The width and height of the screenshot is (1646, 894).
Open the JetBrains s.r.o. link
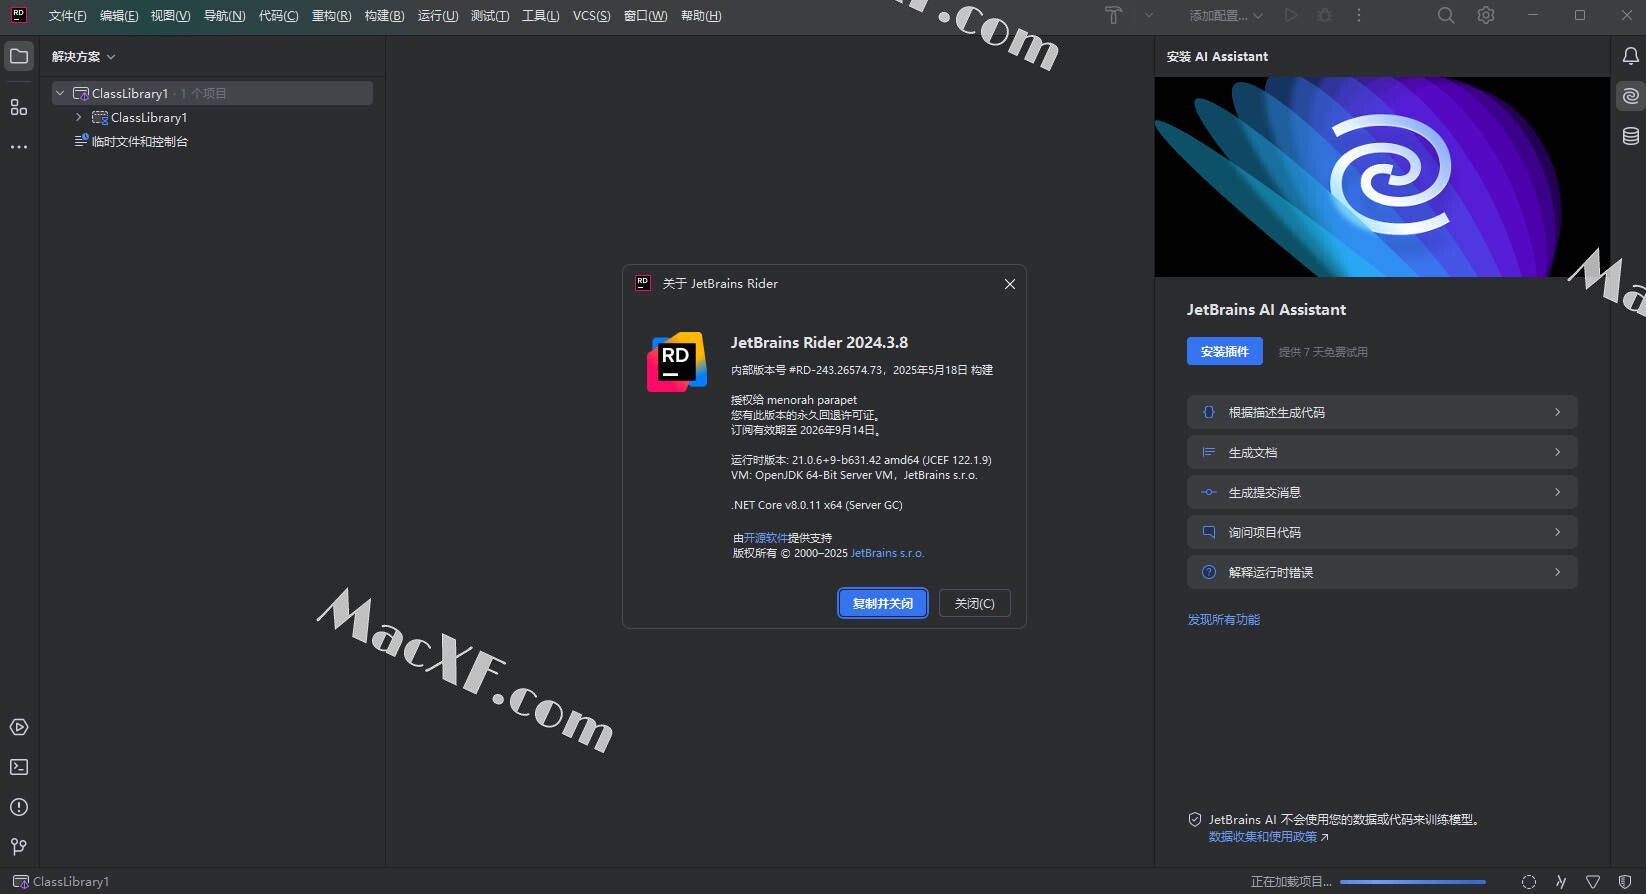coord(887,553)
